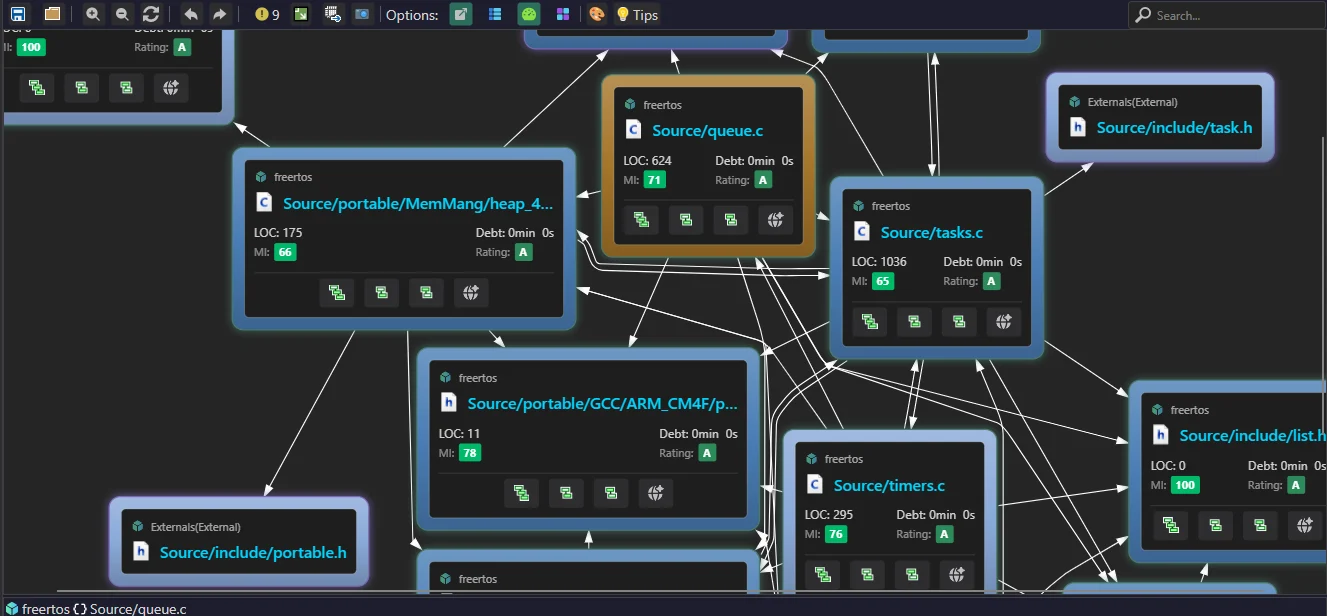The height and width of the screenshot is (616, 1327).
Task: Click the grid export icon with blue arrow
Action: pos(333,15)
